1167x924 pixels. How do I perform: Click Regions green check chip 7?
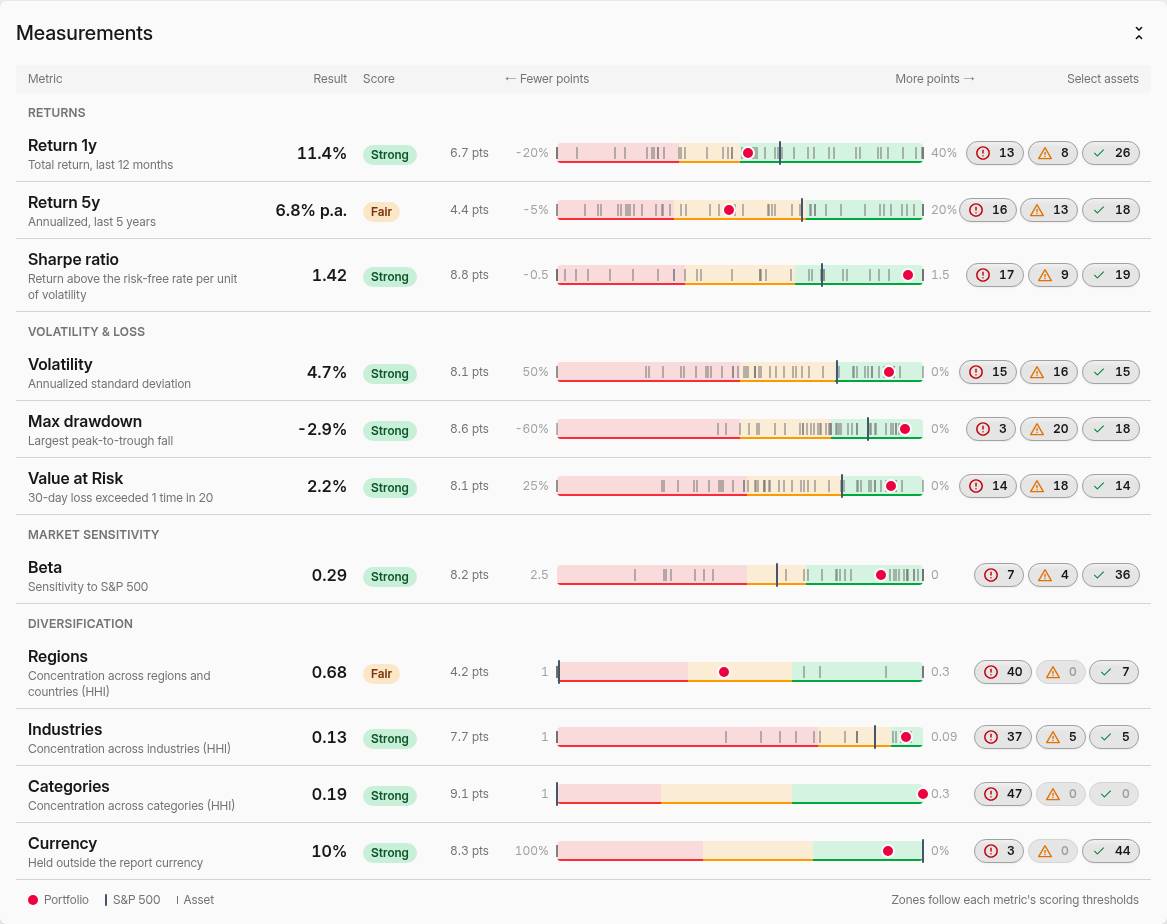click(x=1114, y=672)
